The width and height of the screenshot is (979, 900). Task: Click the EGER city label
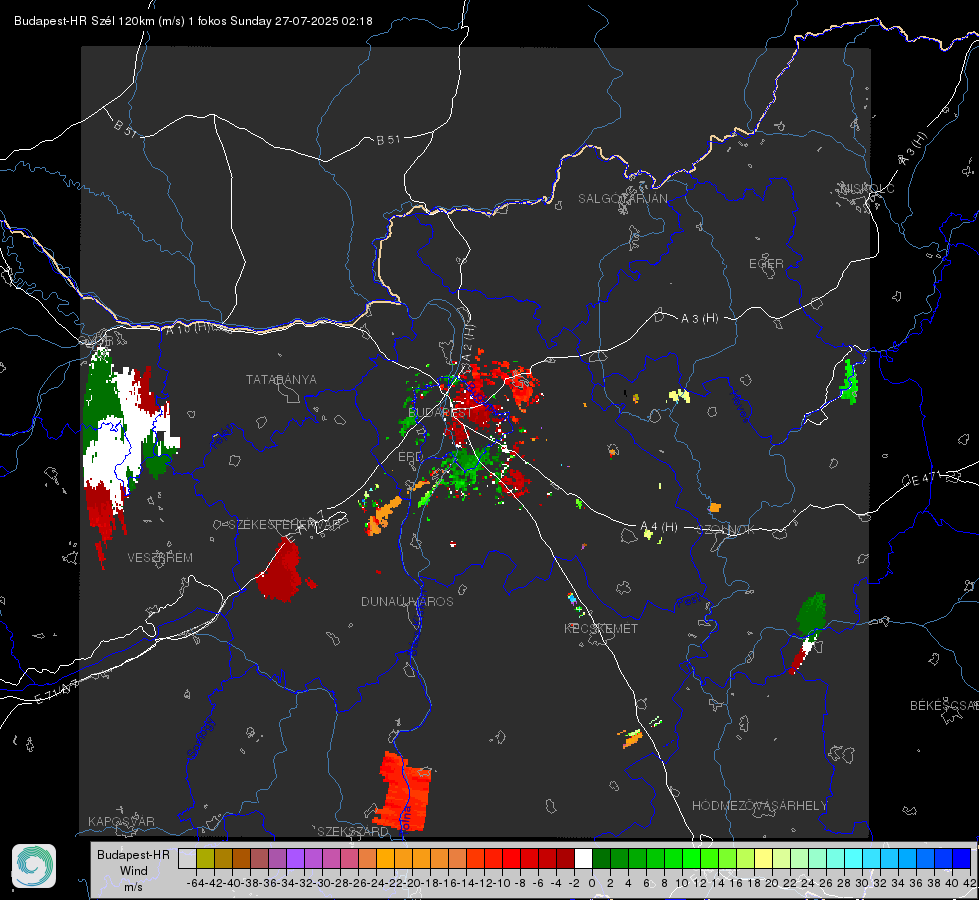click(766, 264)
